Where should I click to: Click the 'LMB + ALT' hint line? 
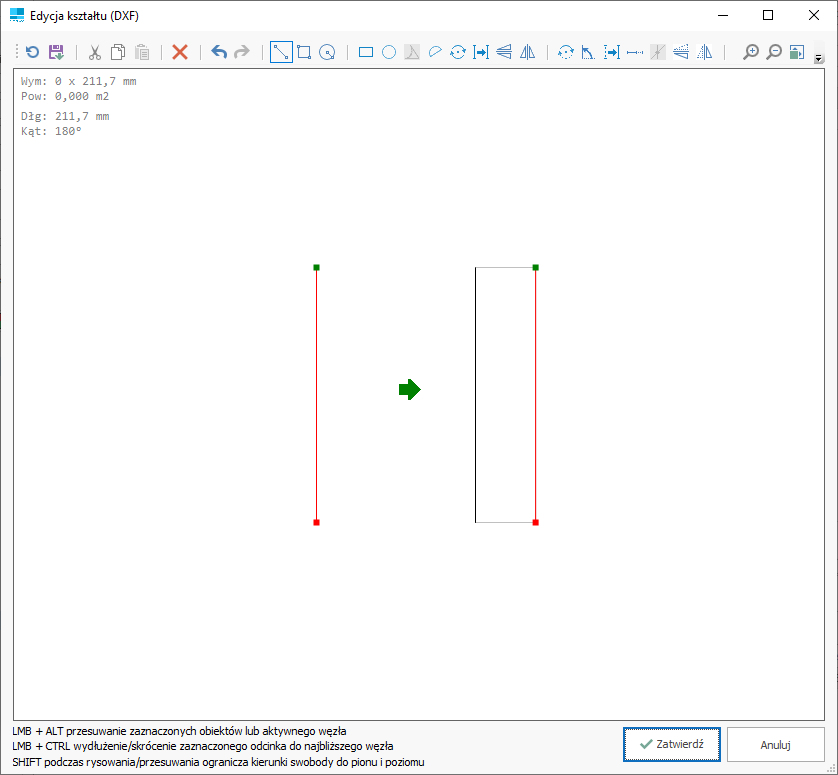tap(179, 731)
